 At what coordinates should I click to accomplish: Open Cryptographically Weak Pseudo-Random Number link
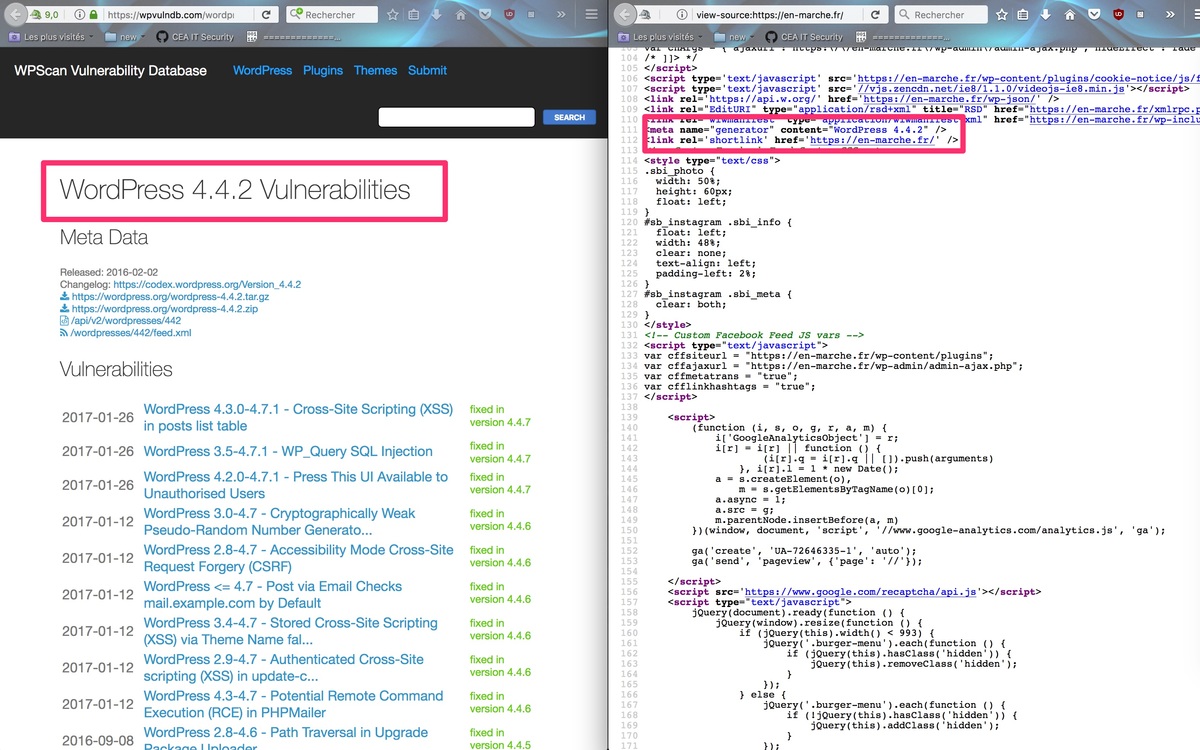280,522
